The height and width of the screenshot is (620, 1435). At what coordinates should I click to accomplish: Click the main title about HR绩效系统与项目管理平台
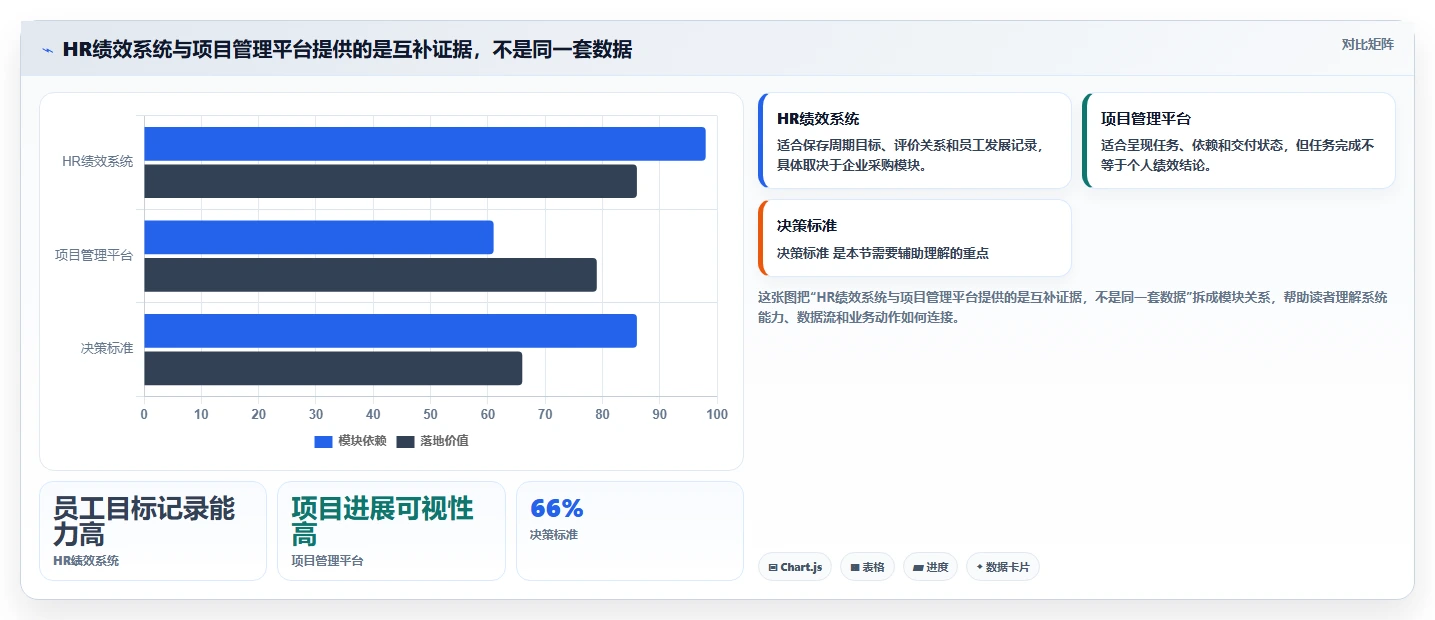347,49
